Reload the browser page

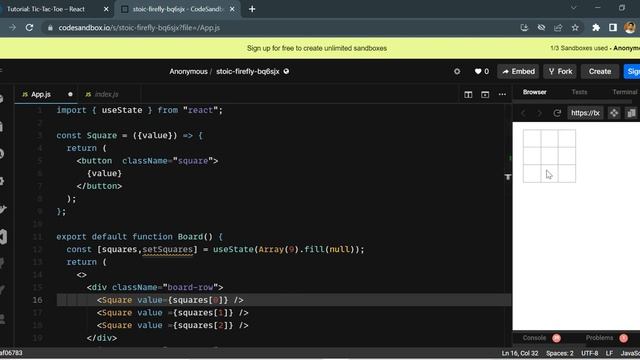pyautogui.click(x=29, y=28)
